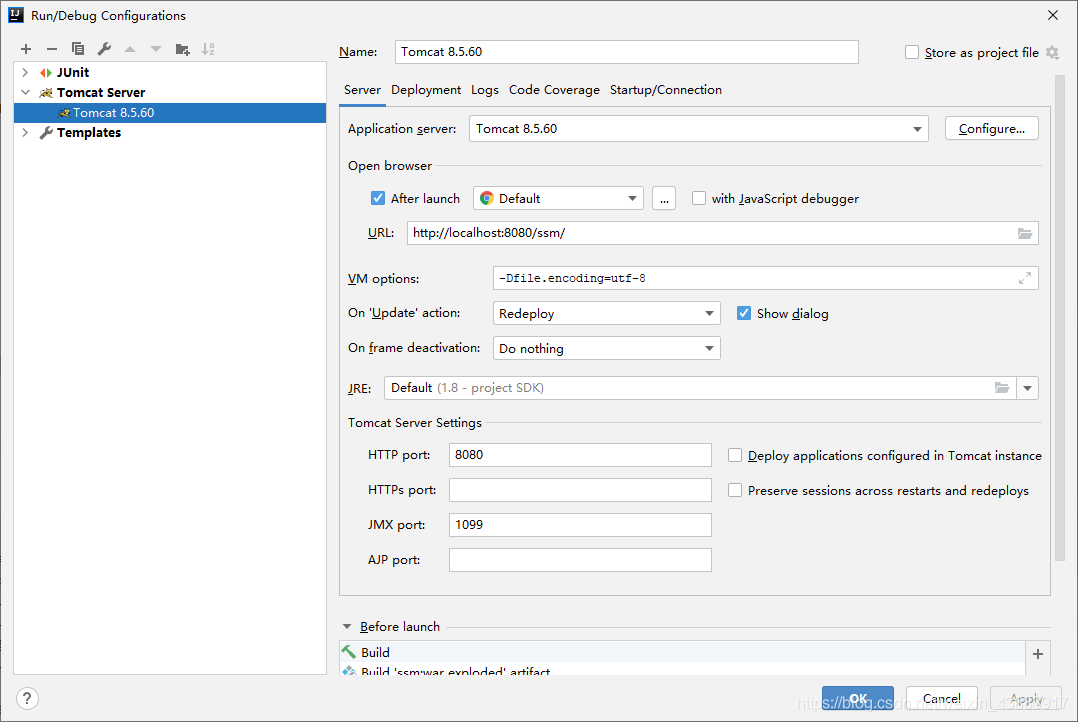Expand the VM options field
1078x722 pixels.
click(x=1024, y=278)
